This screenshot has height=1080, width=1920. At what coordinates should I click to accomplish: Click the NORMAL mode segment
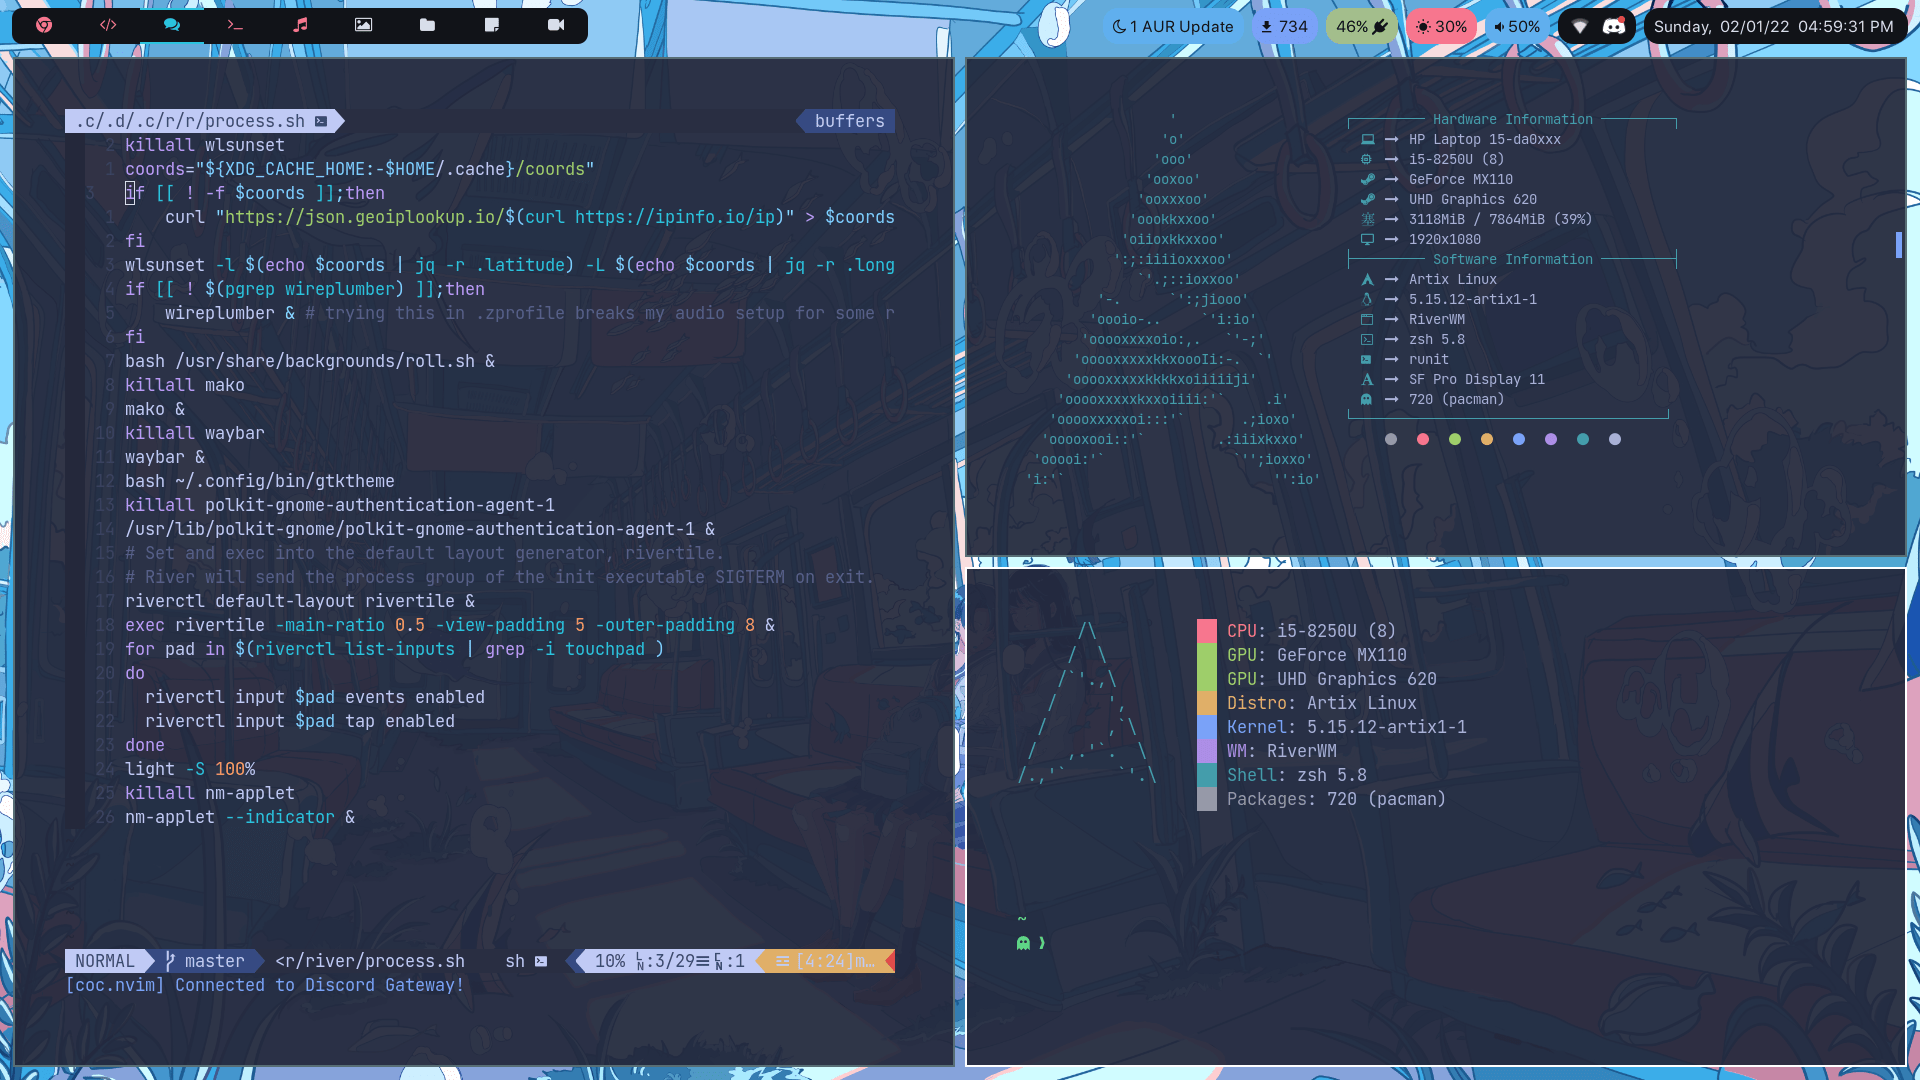pyautogui.click(x=105, y=960)
